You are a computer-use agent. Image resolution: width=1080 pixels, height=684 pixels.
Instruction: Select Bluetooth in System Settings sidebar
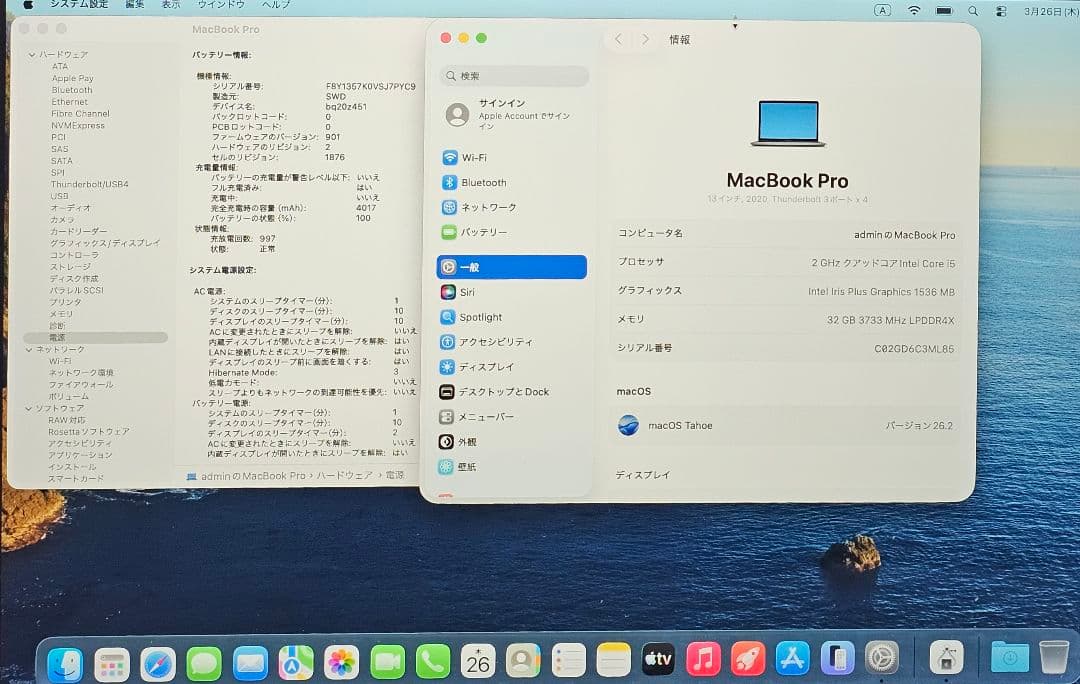pyautogui.click(x=512, y=183)
